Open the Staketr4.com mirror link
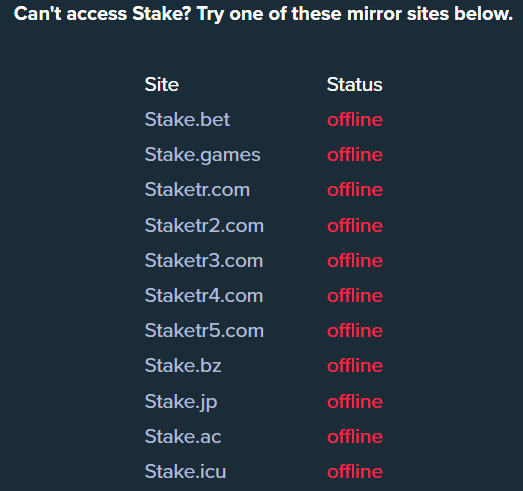This screenshot has height=491, width=523. 204,296
